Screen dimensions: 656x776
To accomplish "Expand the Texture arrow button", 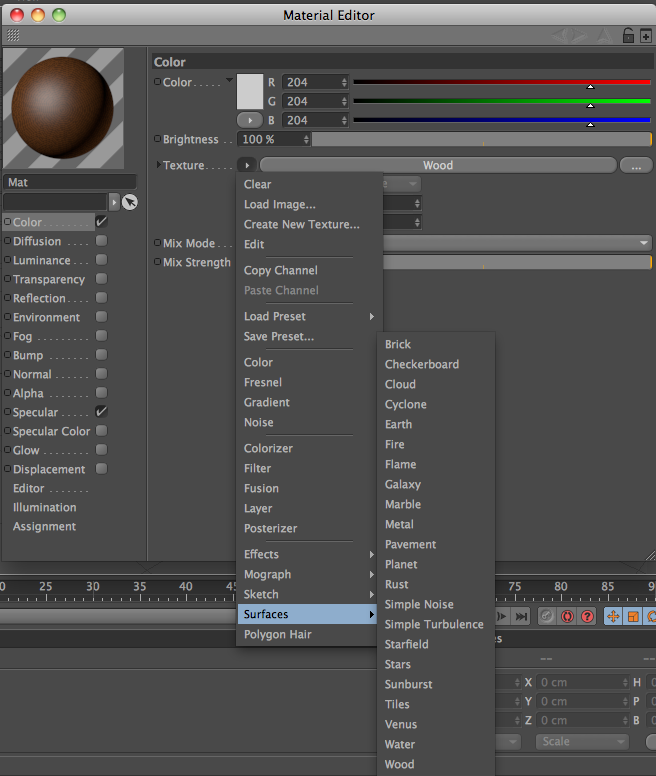I will pos(247,165).
